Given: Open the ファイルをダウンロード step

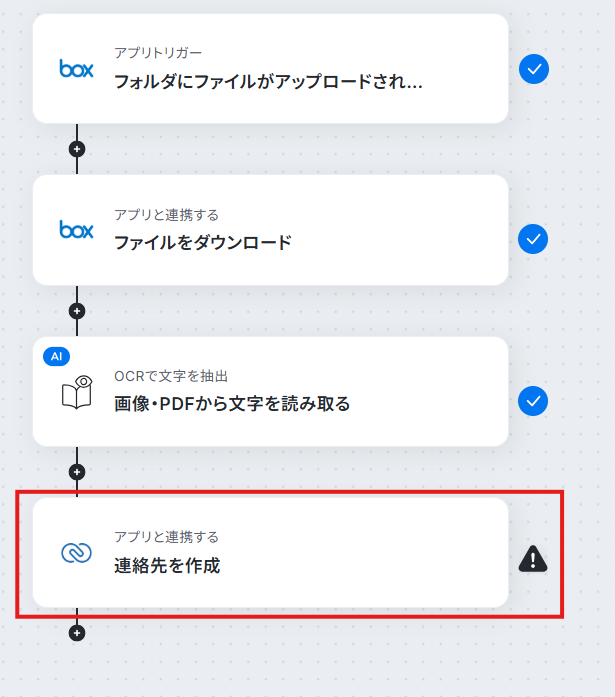Looking at the screenshot, I should (270, 230).
